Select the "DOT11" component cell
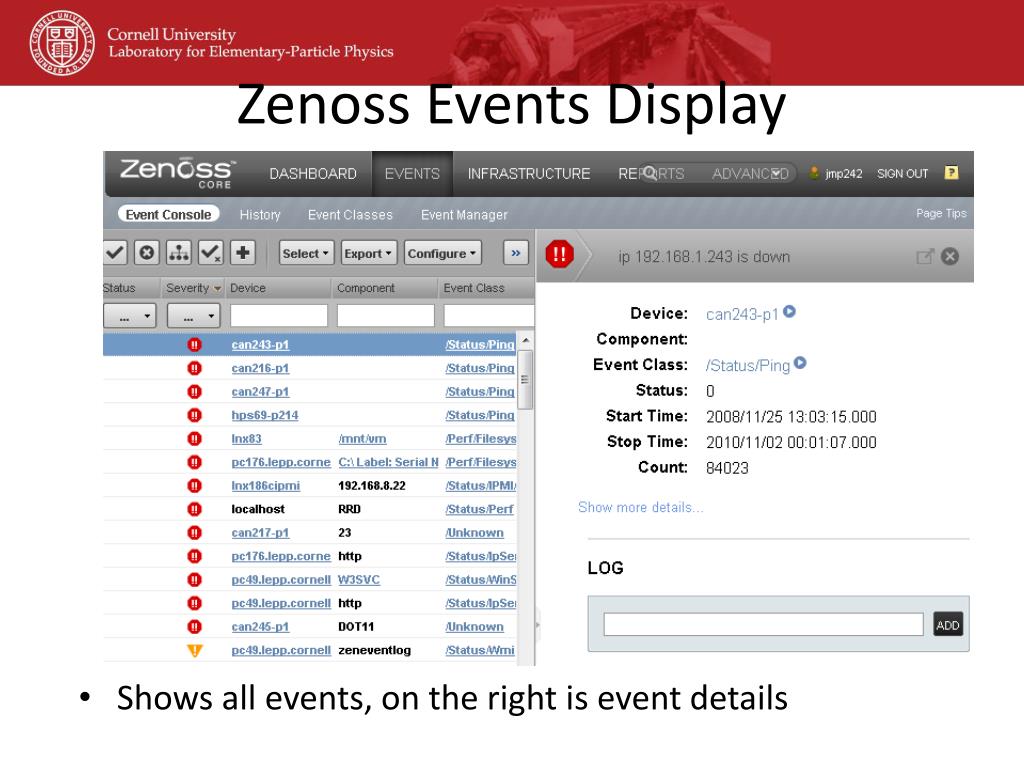 click(356, 627)
